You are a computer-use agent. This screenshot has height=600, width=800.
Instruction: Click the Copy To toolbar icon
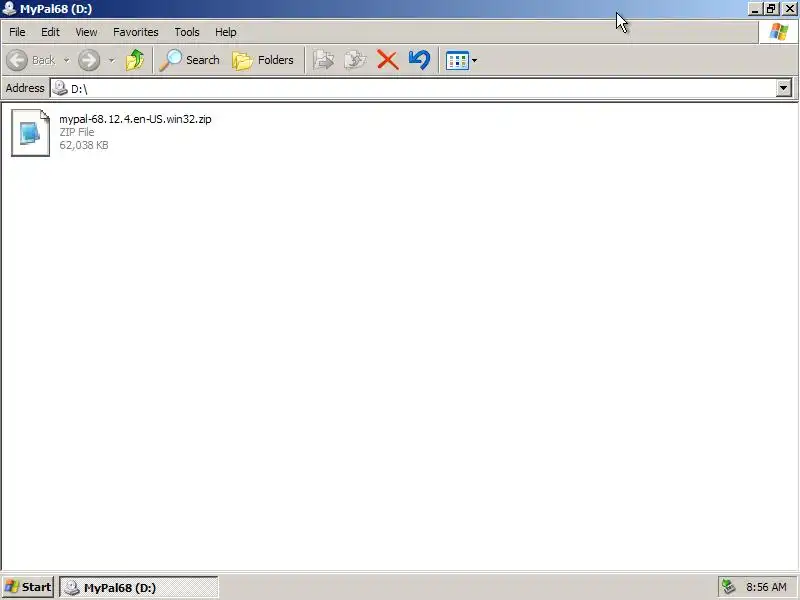click(355, 60)
